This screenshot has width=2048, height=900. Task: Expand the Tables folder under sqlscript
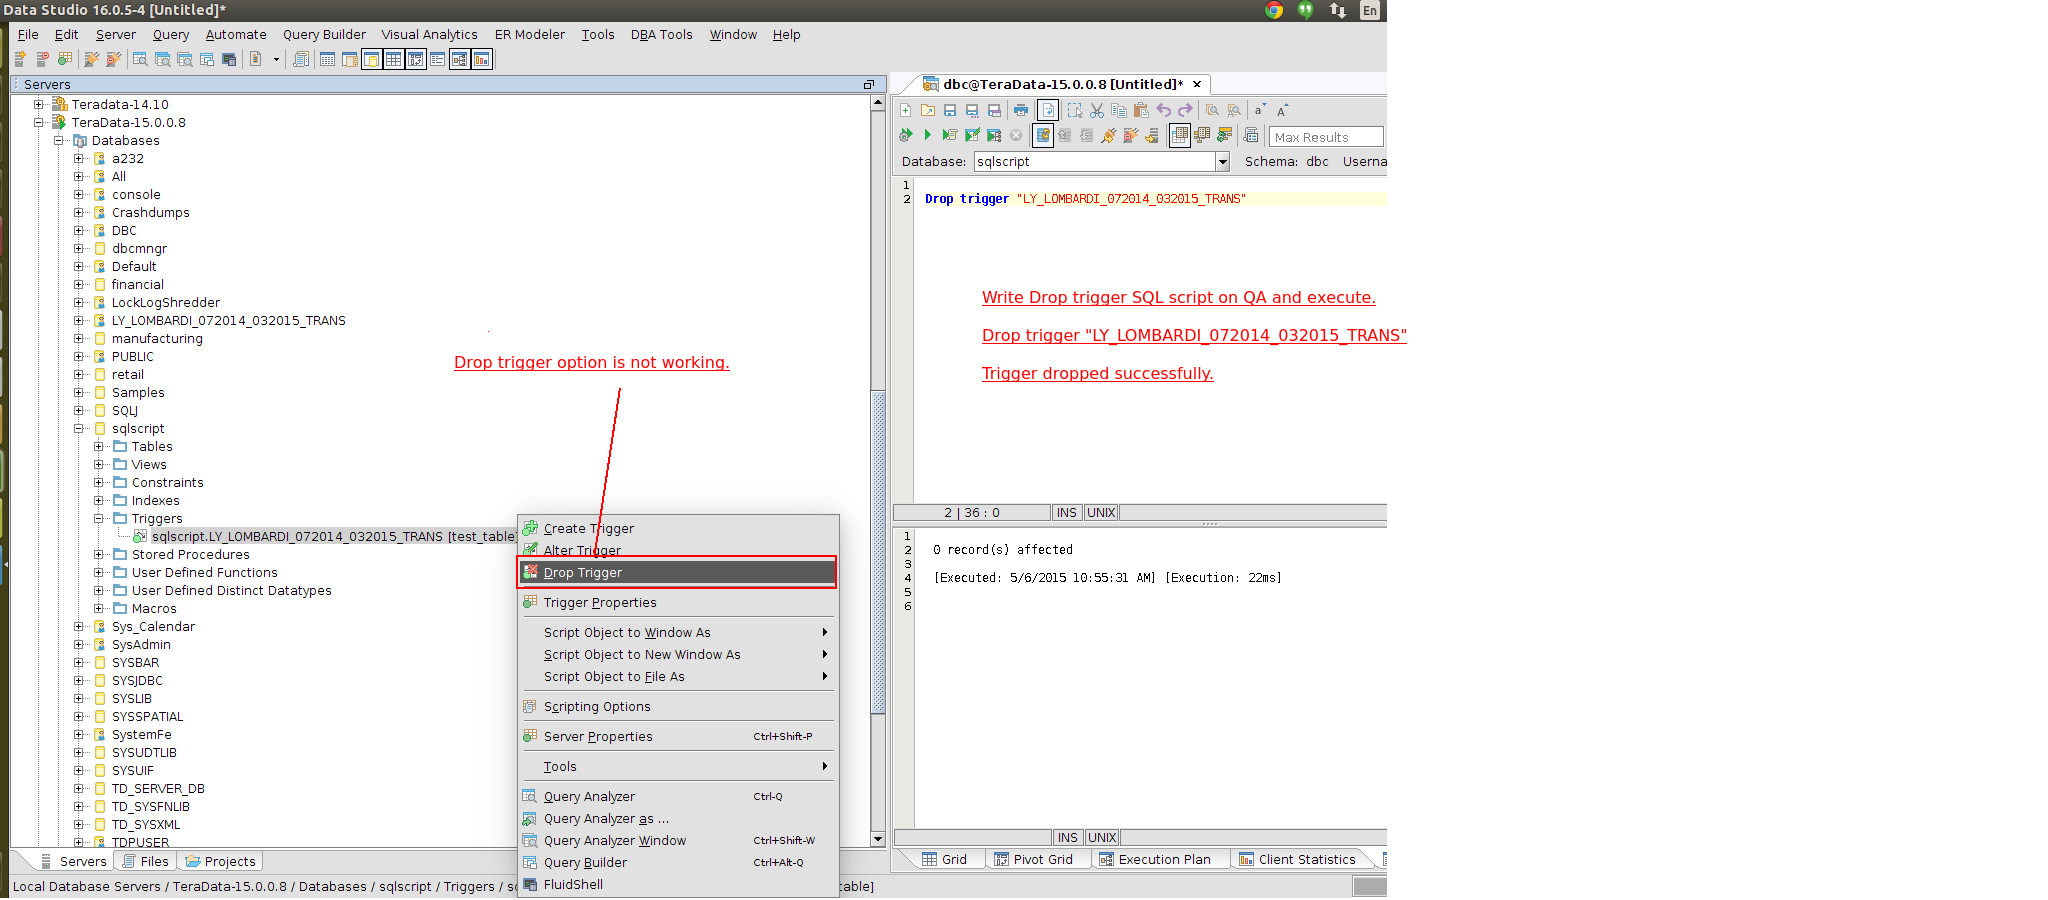(x=99, y=446)
